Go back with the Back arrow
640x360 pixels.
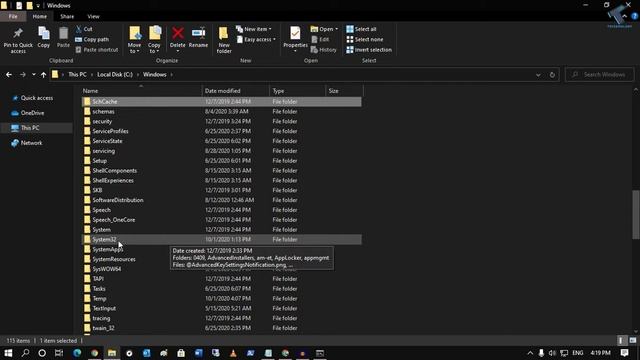9,75
